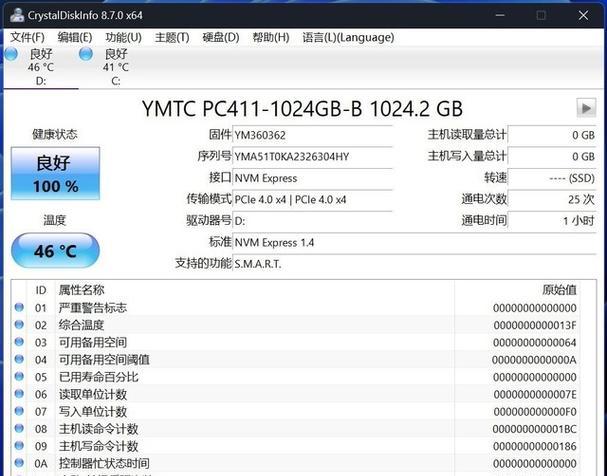Click status dot for attribute 03
607x476 pixels.
pyautogui.click(x=19, y=342)
